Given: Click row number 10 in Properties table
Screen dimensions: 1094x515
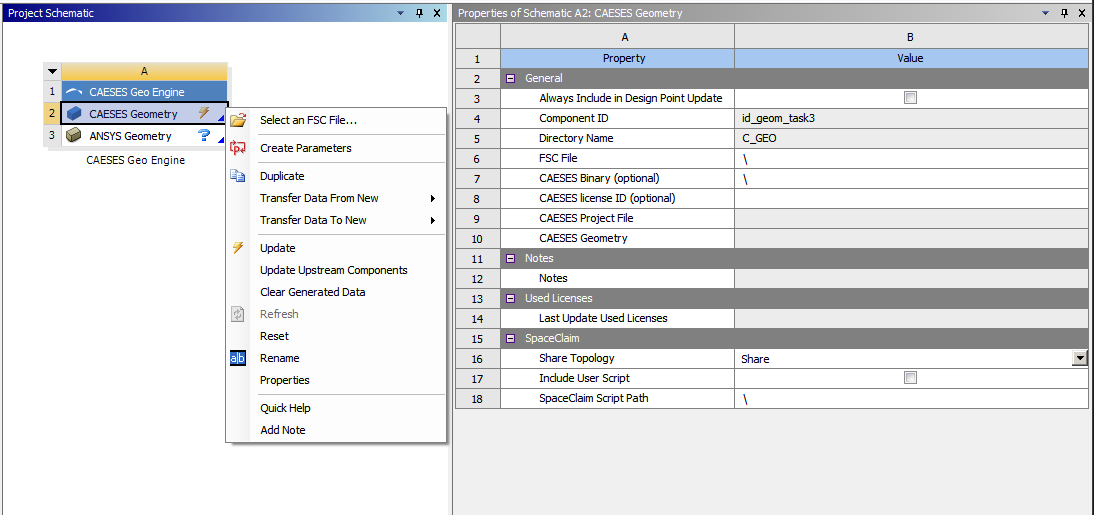Looking at the screenshot, I should click(x=477, y=238).
